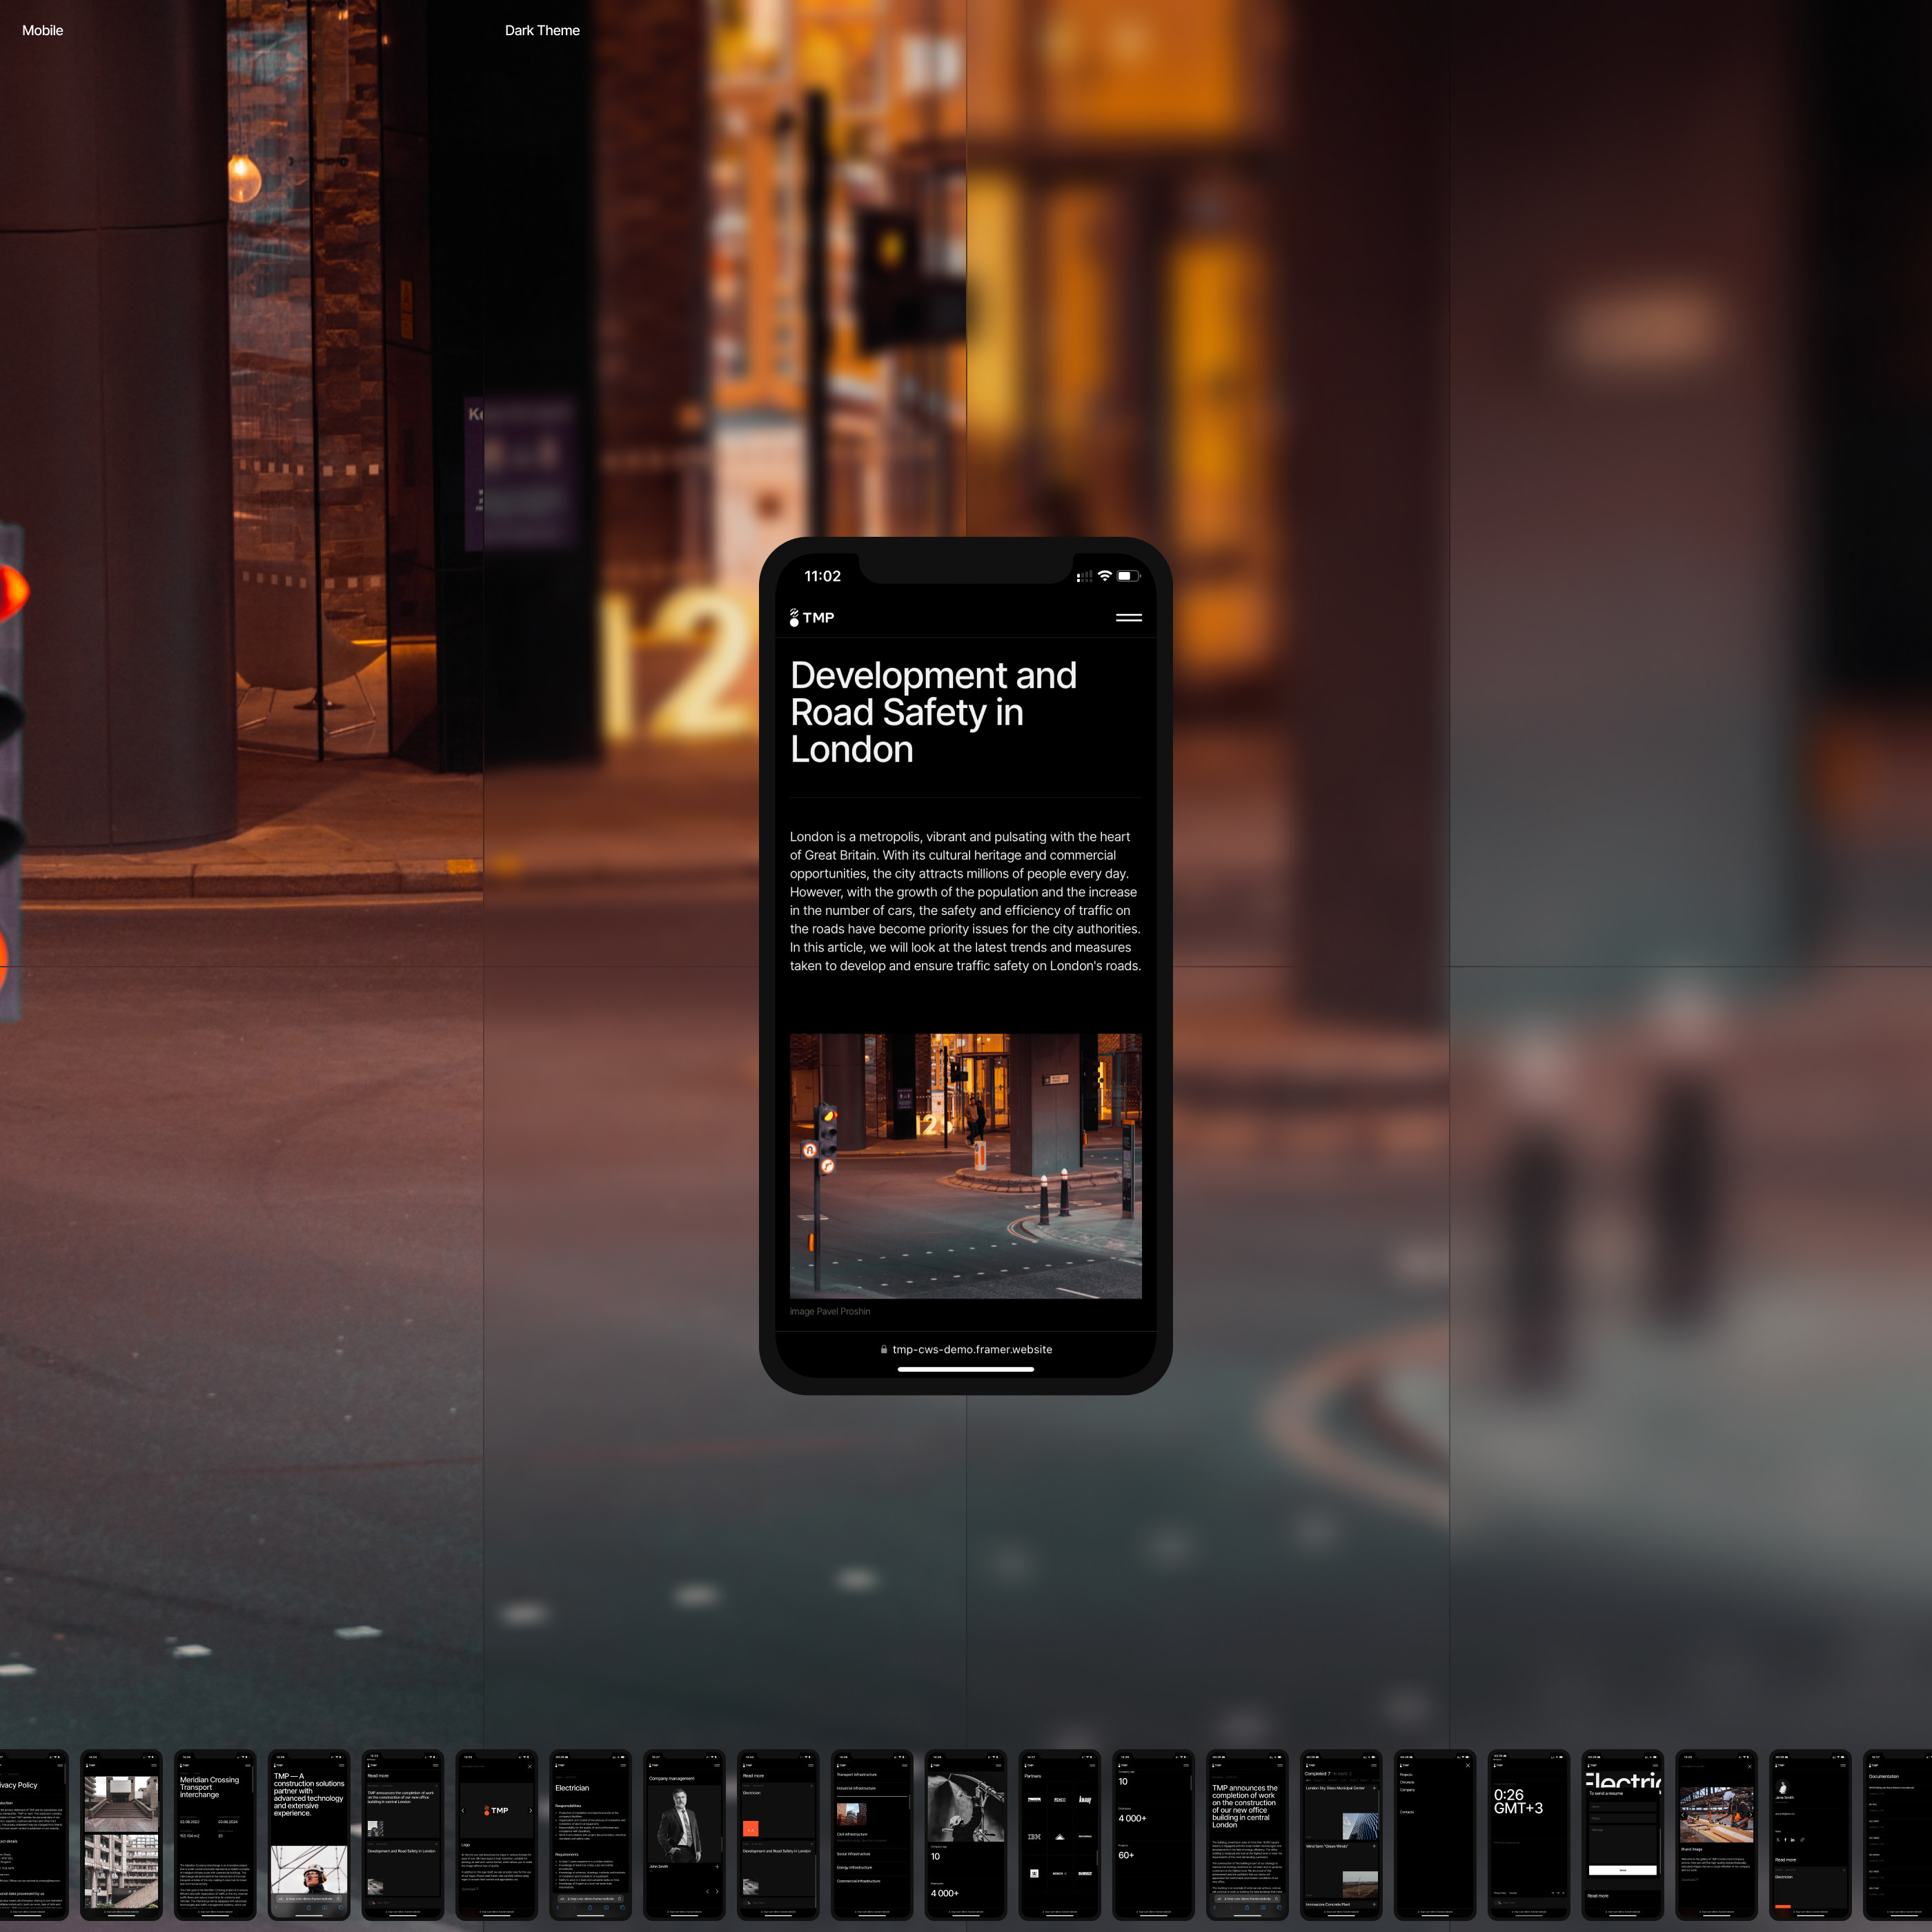Click the tmp-cws-demo.framer.website URL
The height and width of the screenshot is (1932, 1932).
(x=971, y=1349)
